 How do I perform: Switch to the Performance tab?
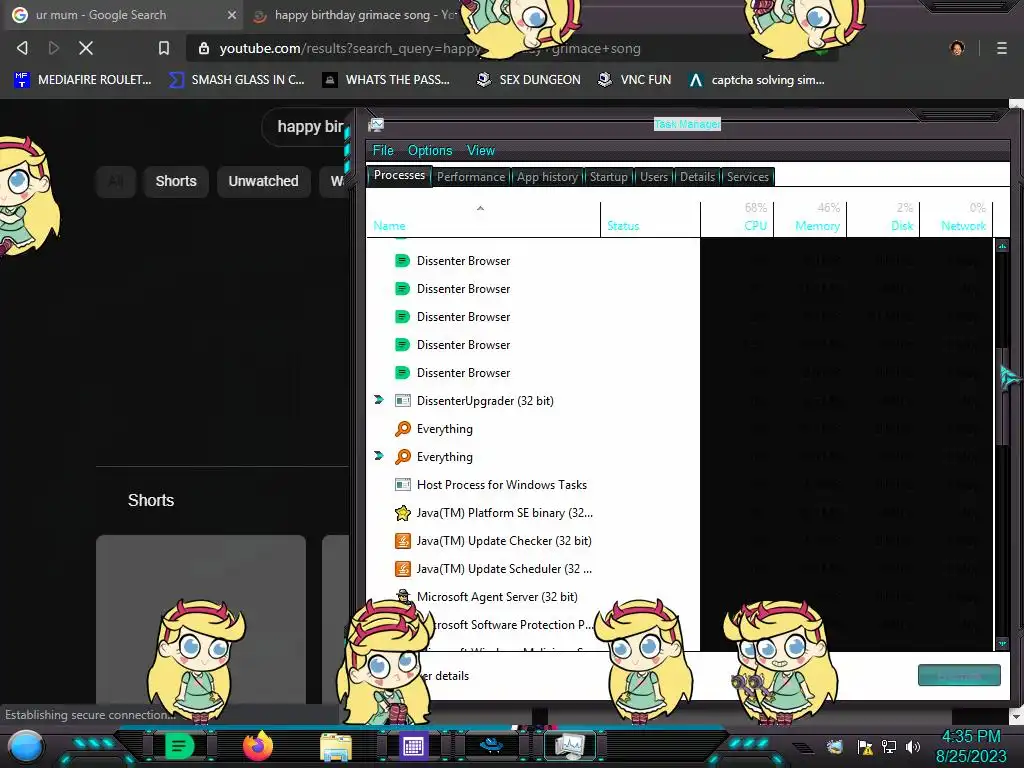coord(471,176)
